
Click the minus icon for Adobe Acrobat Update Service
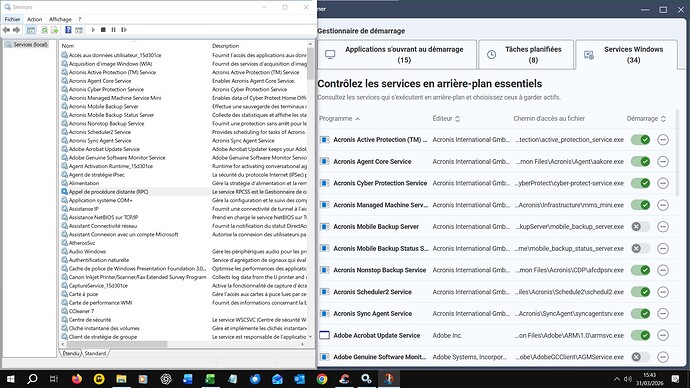pyautogui.click(x=663, y=335)
